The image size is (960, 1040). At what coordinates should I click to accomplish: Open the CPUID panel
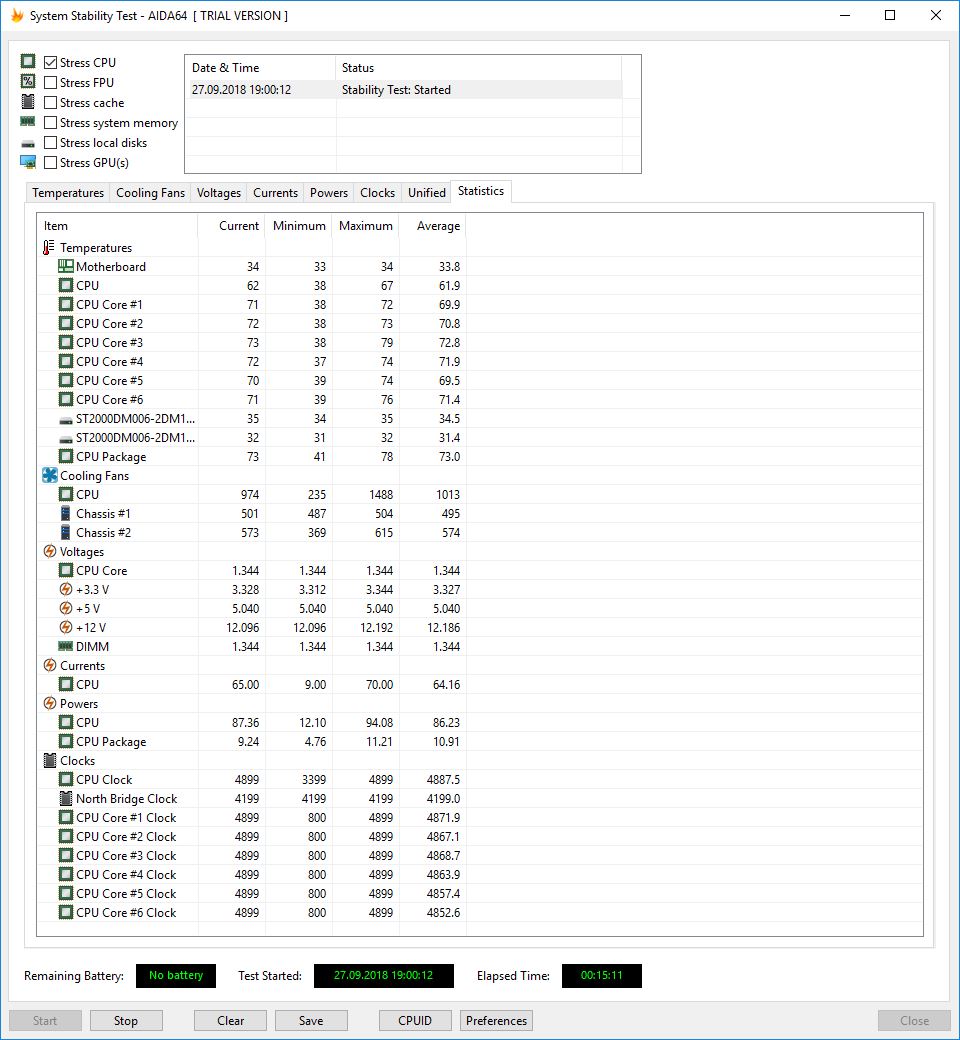coord(415,1021)
